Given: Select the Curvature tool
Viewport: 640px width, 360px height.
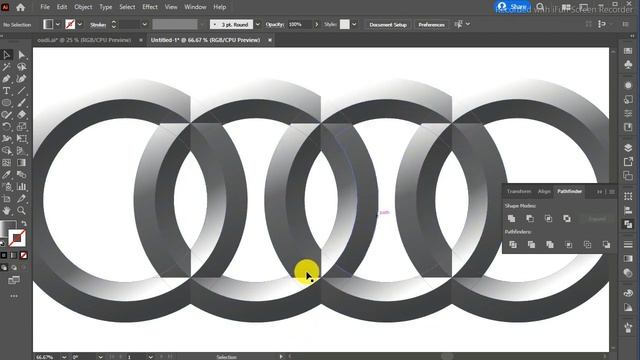Looking at the screenshot, I should click(x=21, y=79).
